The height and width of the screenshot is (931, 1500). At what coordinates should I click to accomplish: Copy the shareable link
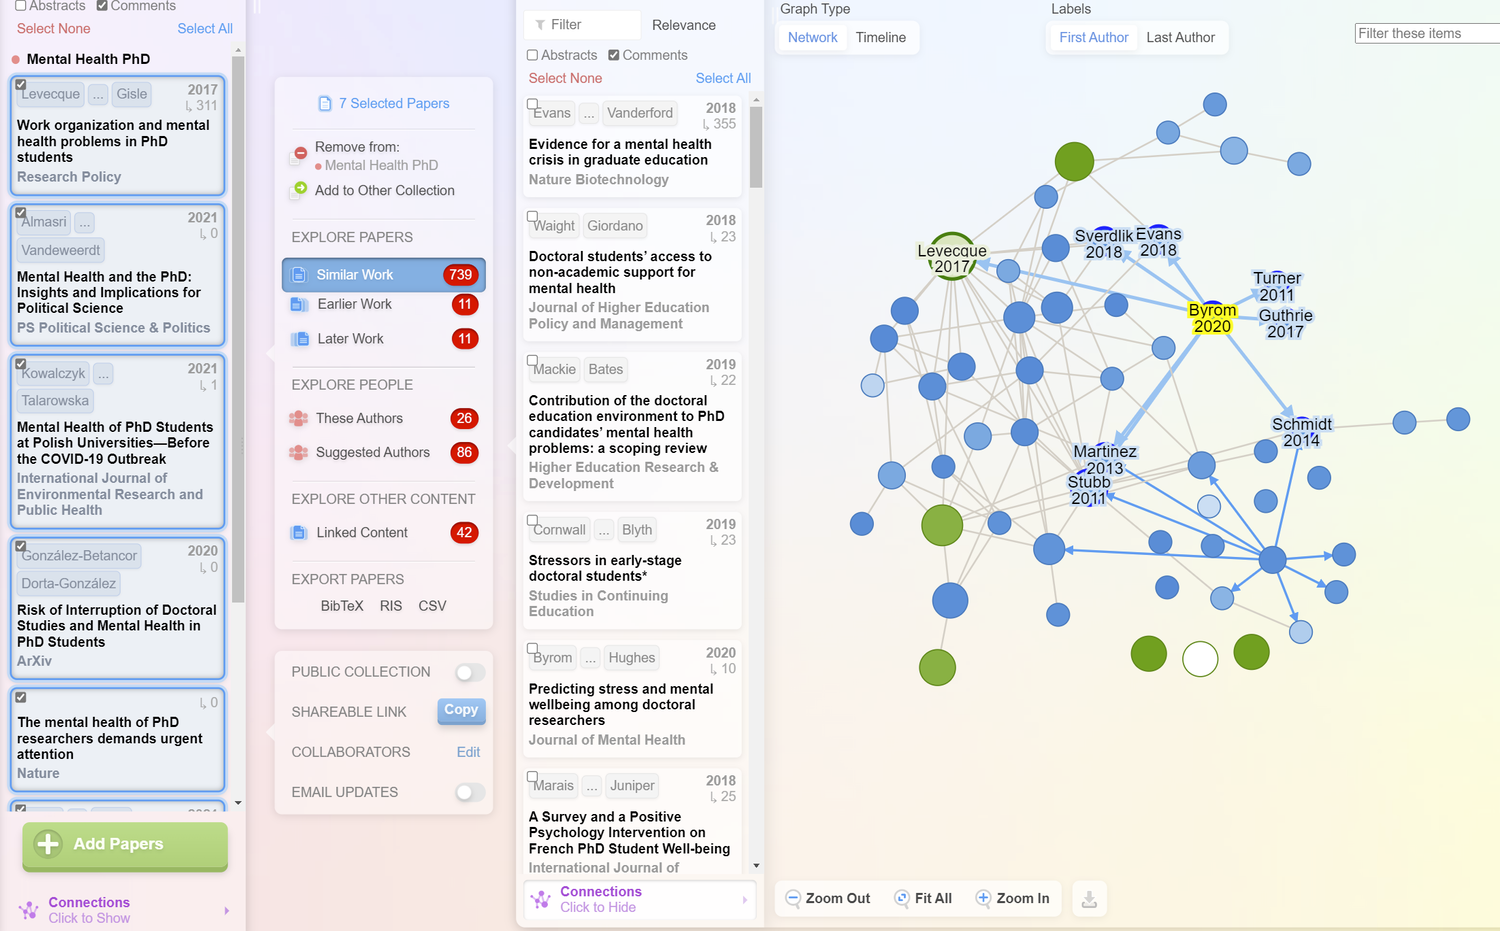[x=461, y=710]
